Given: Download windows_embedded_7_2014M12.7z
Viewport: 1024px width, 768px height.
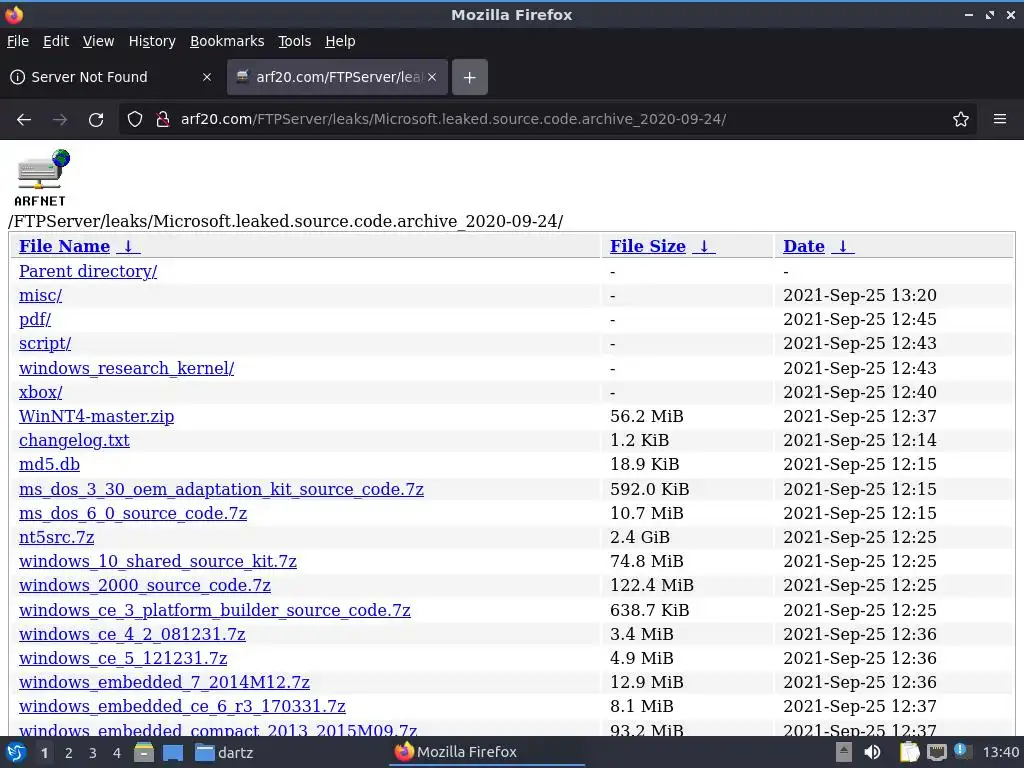Looking at the screenshot, I should coord(165,682).
